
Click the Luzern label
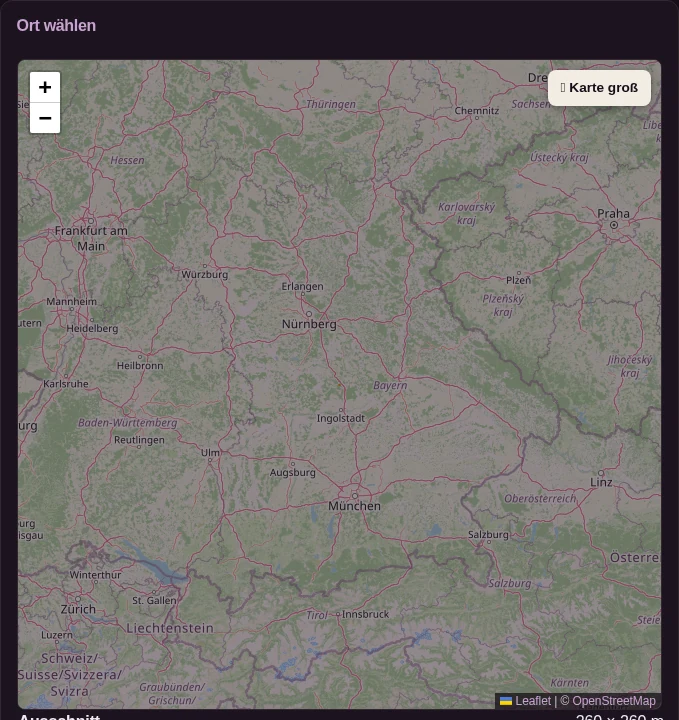(57, 635)
